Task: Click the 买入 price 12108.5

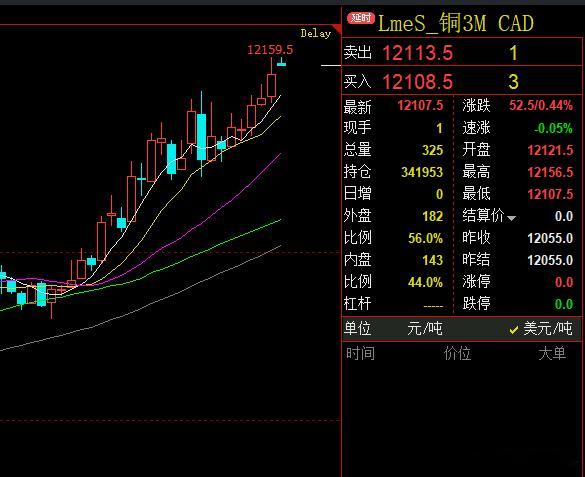Action: (417, 82)
